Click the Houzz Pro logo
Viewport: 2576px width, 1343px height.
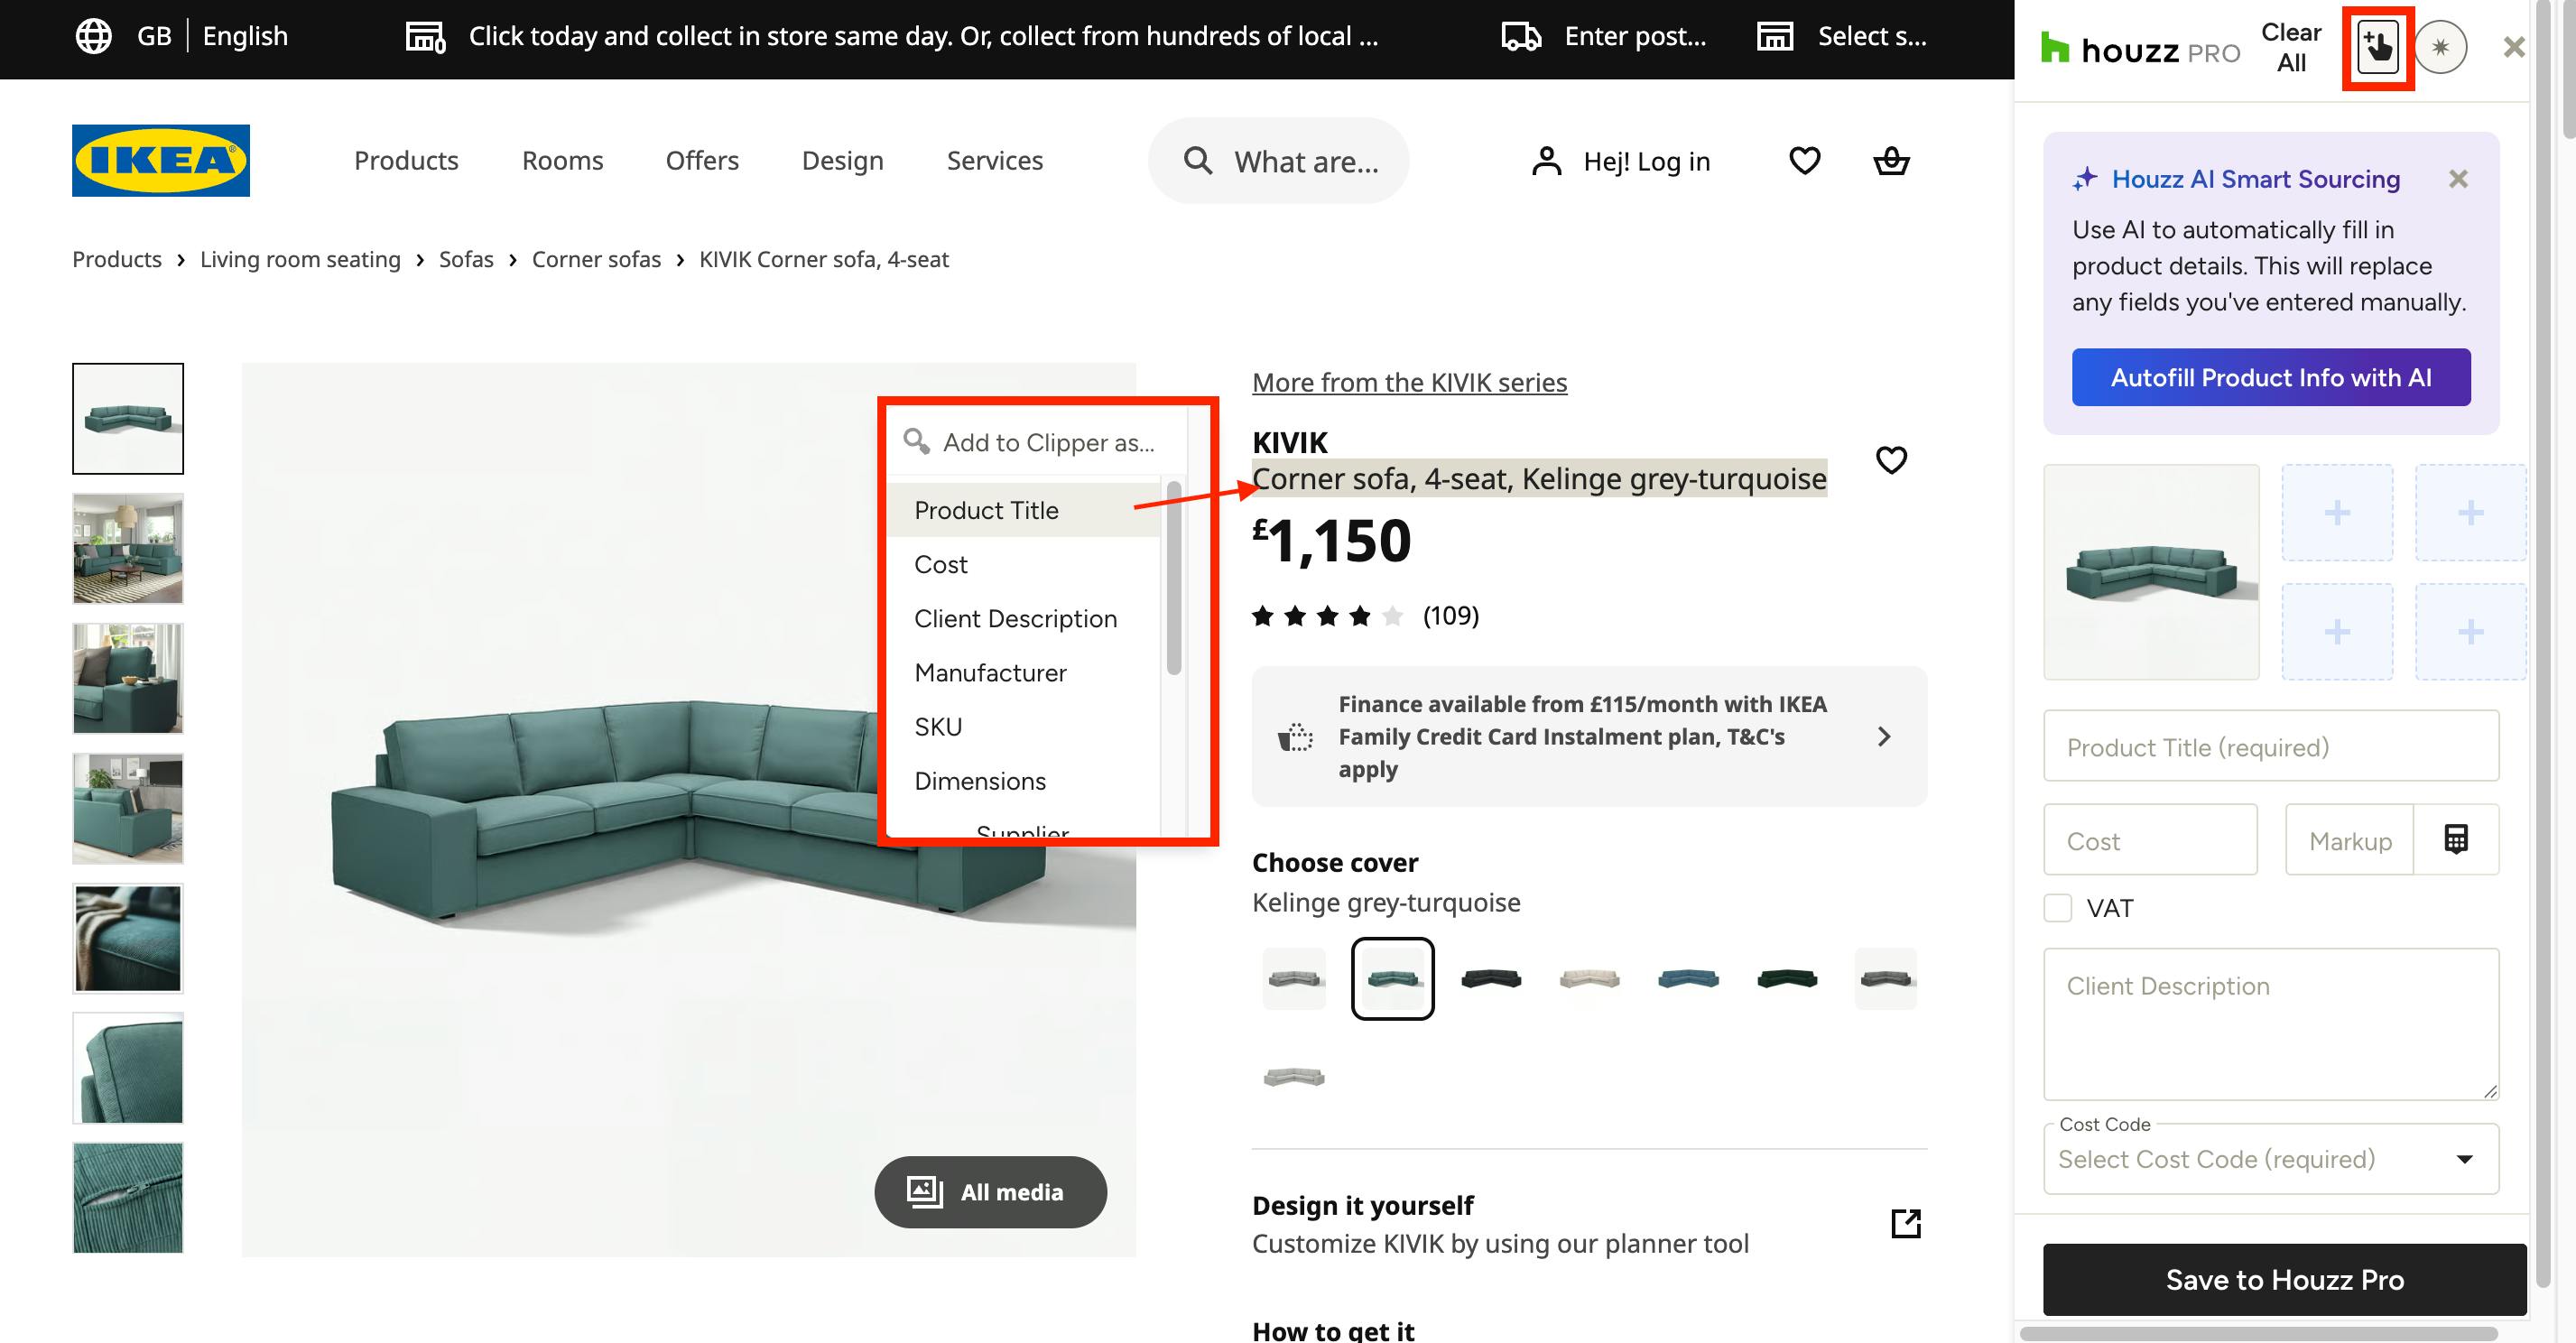[x=2140, y=49]
